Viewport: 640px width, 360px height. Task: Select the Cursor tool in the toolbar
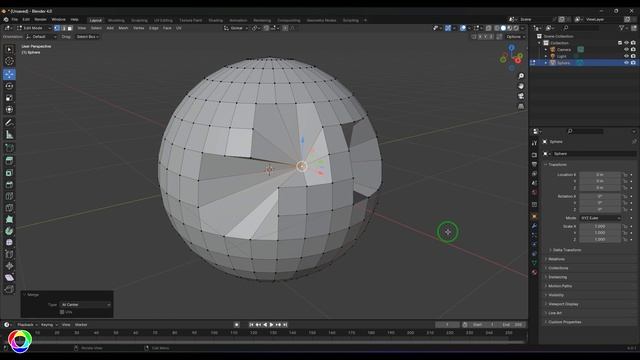9,61
